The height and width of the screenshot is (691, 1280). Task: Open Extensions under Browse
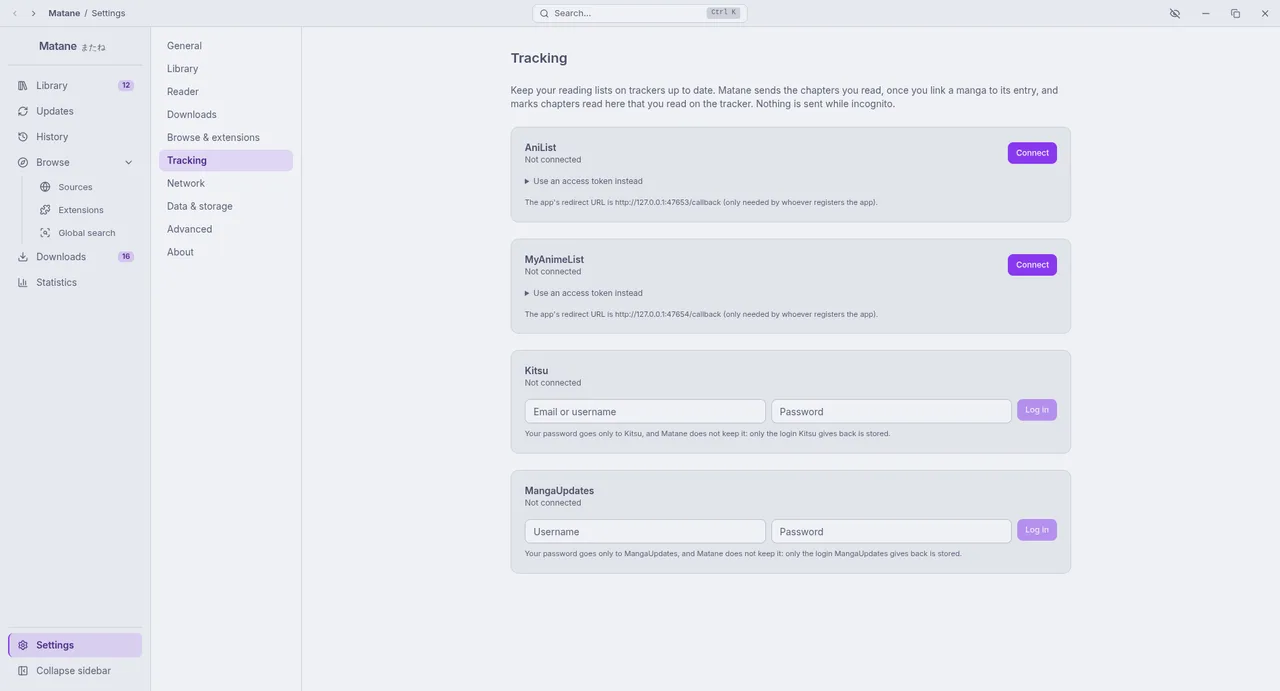click(87, 210)
